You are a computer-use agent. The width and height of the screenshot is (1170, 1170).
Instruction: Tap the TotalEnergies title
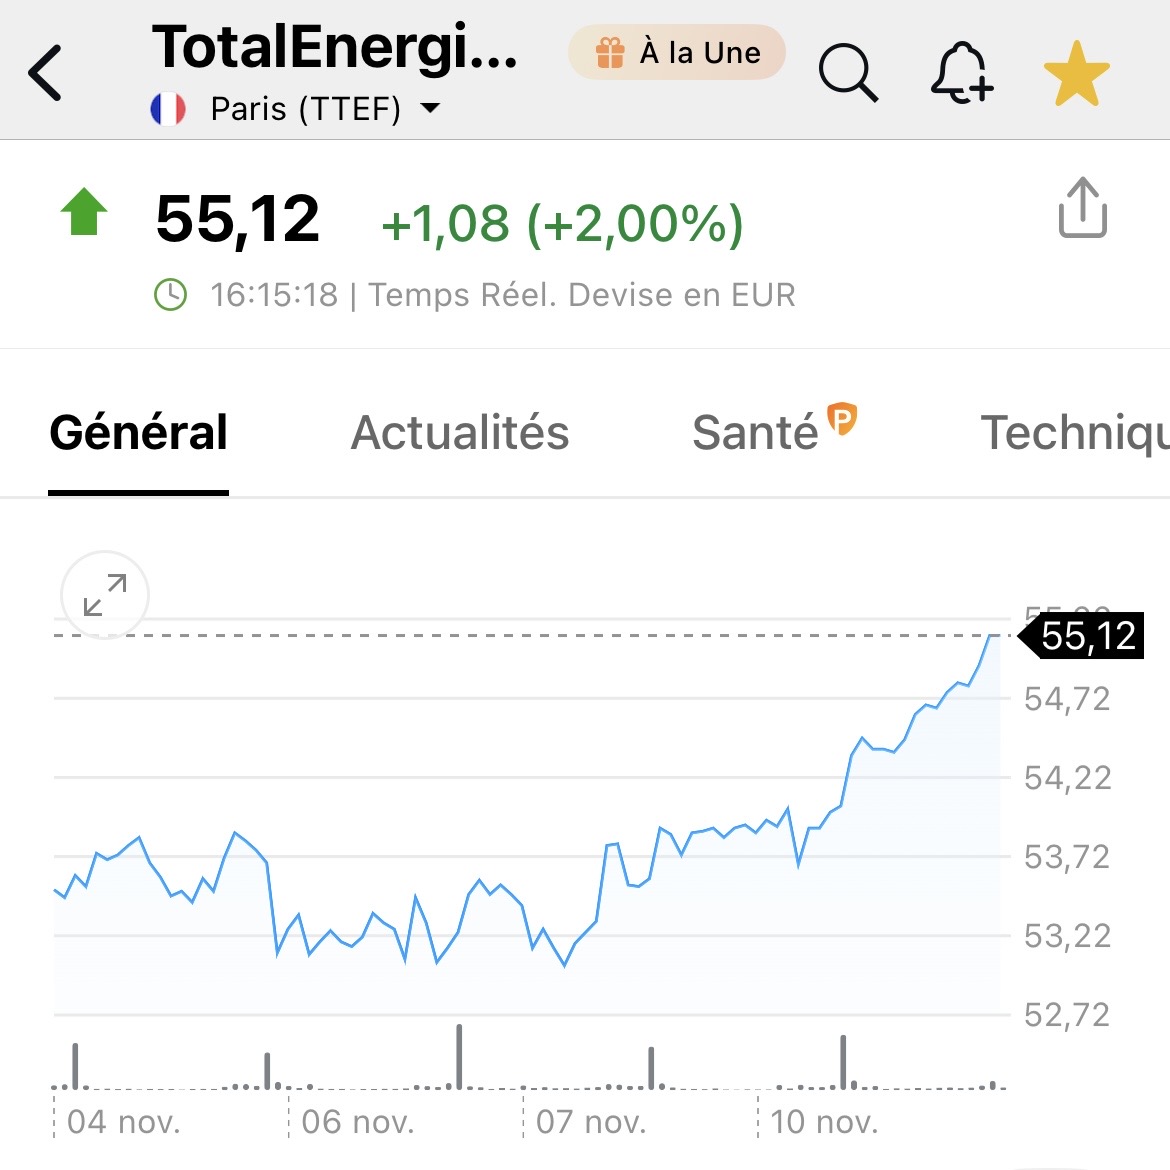335,48
